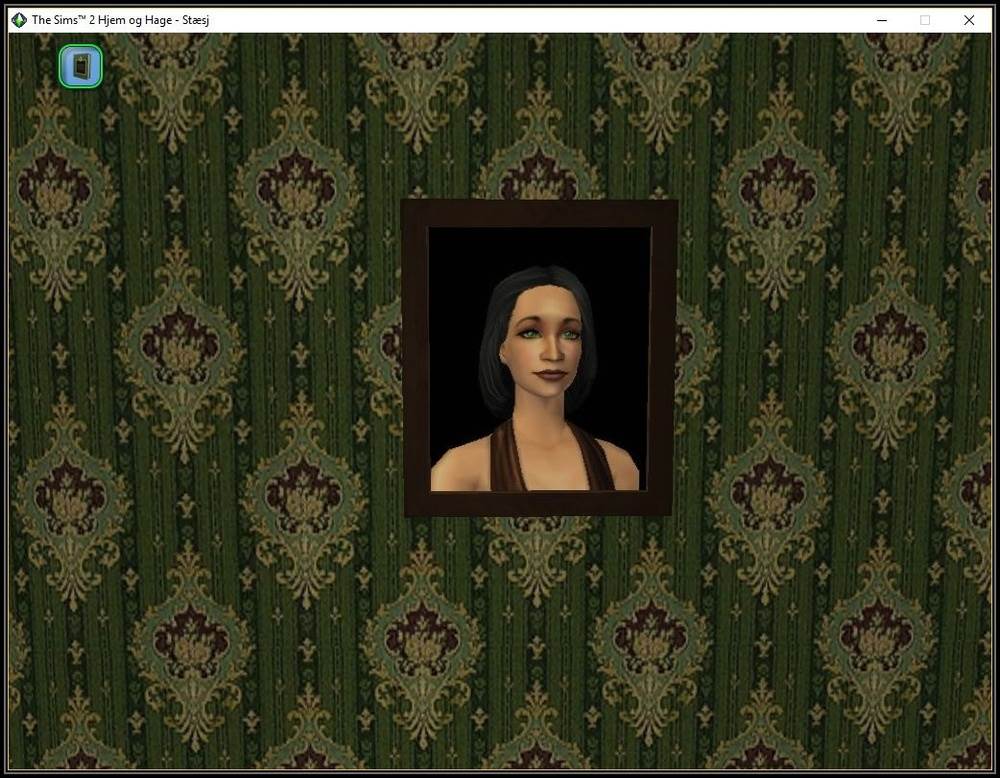Maximize the Sims 2 window
This screenshot has height=778, width=1000.
[925, 20]
